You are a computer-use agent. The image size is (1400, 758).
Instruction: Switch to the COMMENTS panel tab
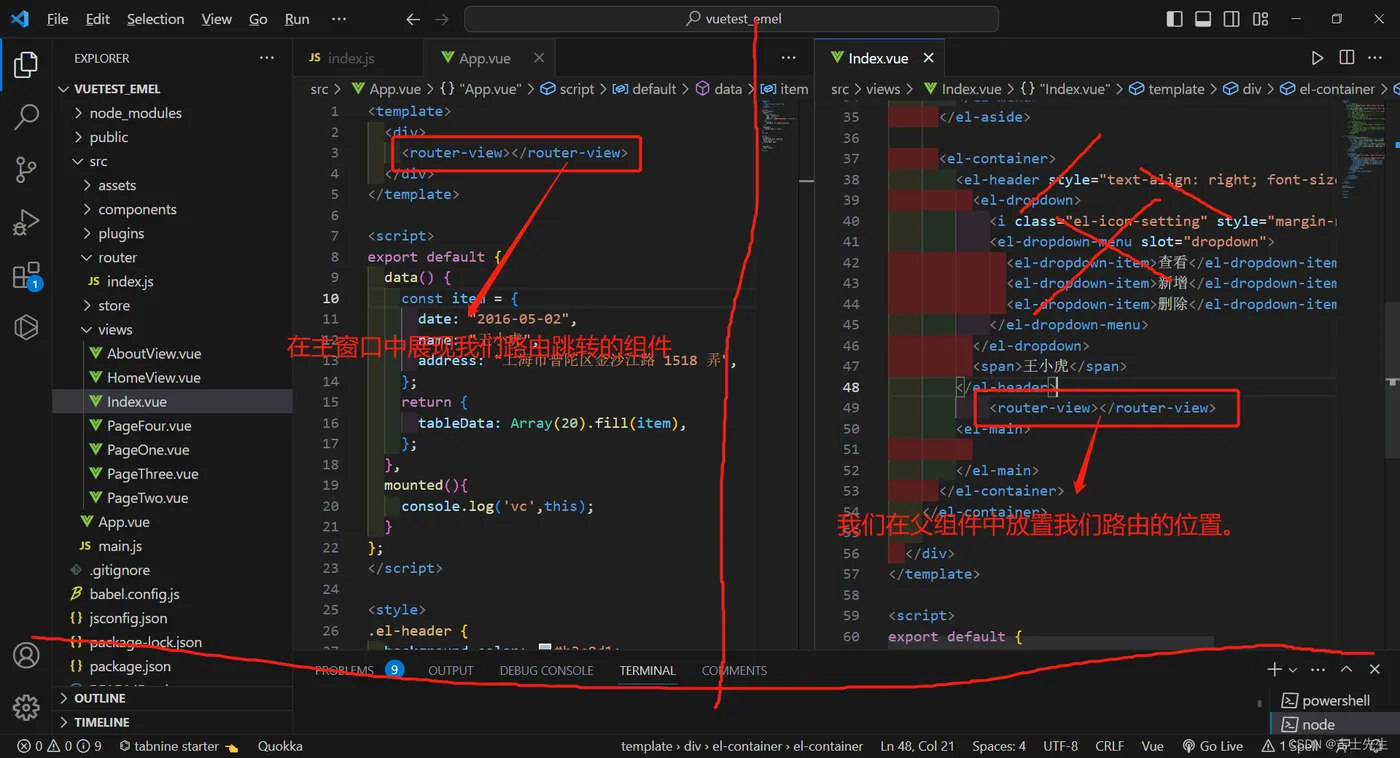click(734, 670)
